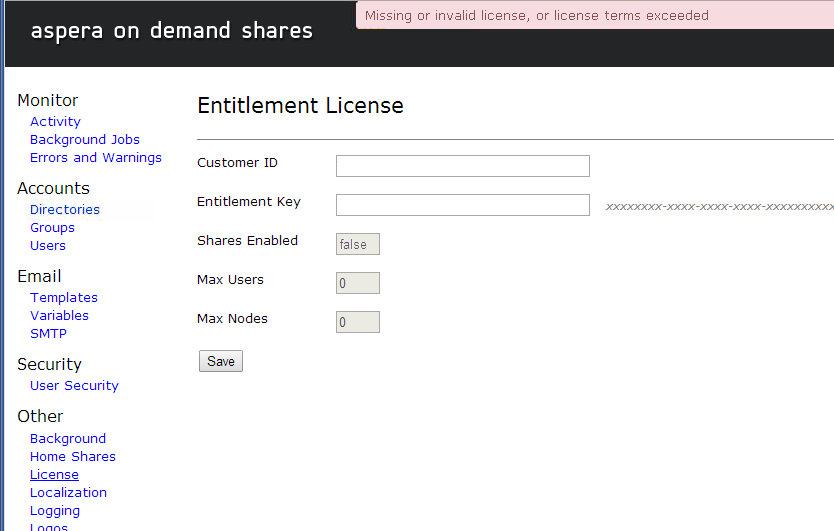
Task: Open Background link under Other
Action: [68, 438]
